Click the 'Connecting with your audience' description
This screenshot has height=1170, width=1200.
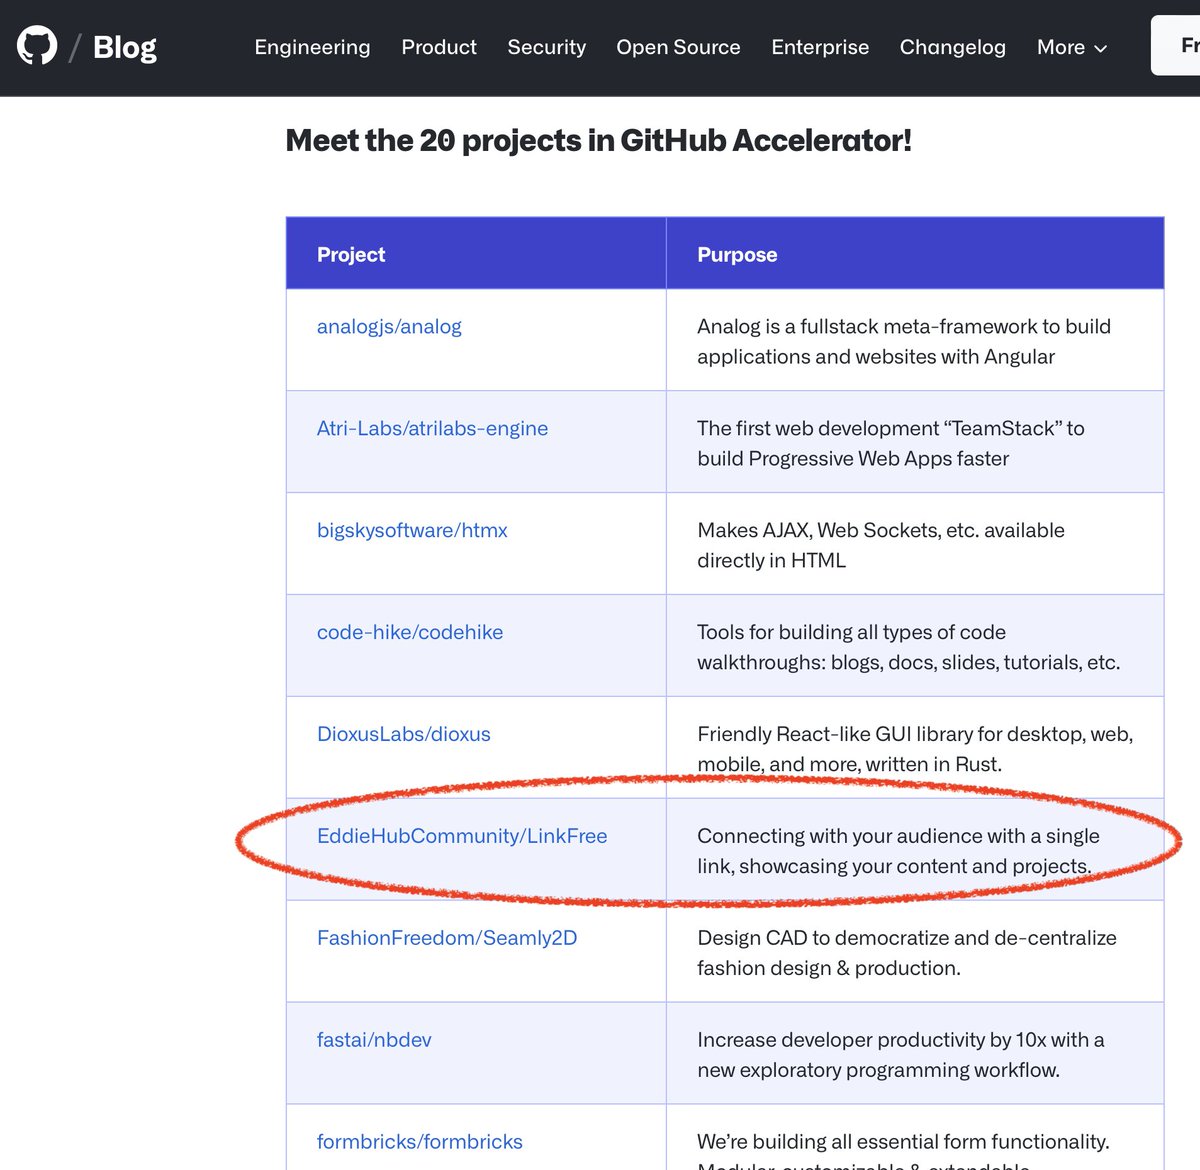click(x=898, y=851)
